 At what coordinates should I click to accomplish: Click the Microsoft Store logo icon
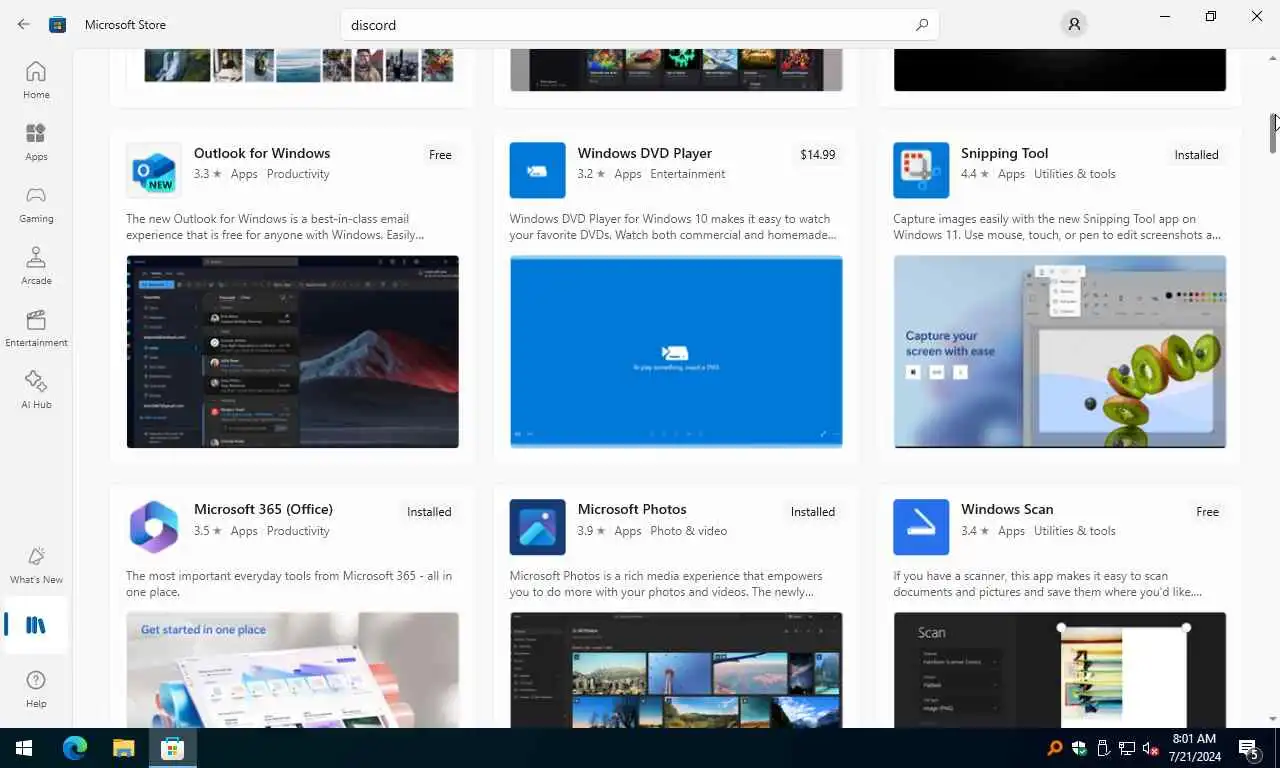pos(58,24)
